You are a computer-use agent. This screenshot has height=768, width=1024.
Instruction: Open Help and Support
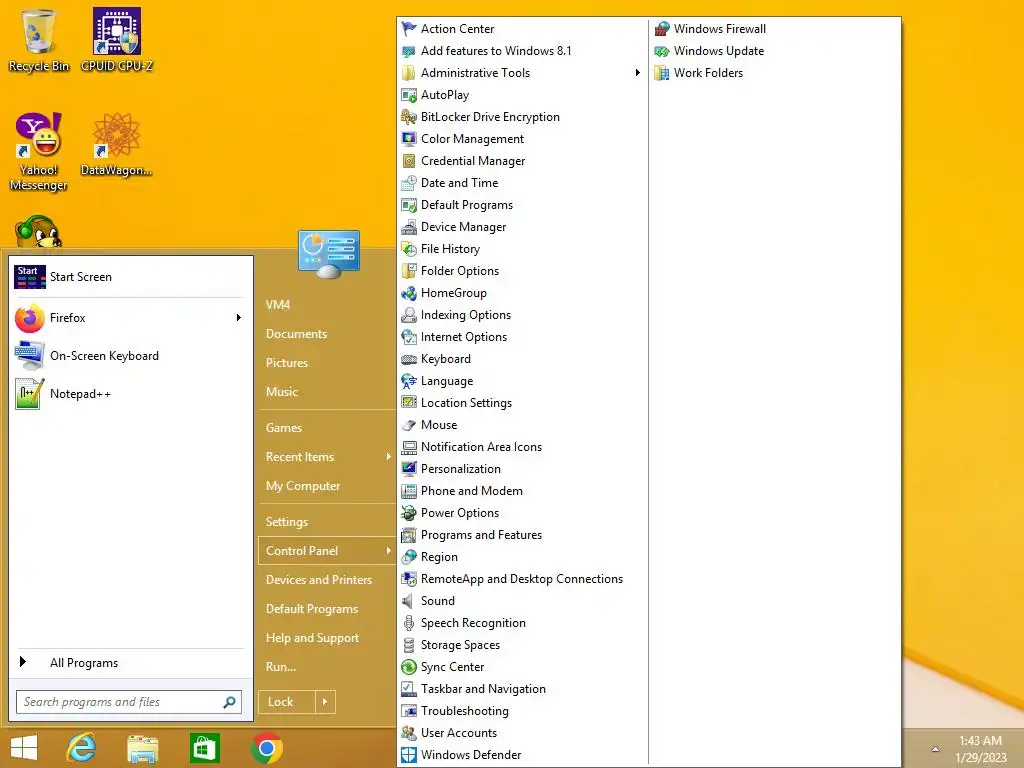point(312,638)
